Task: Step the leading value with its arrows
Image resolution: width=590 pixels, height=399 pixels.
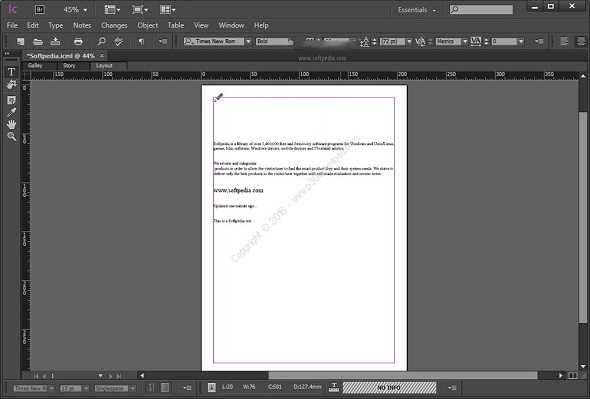Action: tap(374, 42)
